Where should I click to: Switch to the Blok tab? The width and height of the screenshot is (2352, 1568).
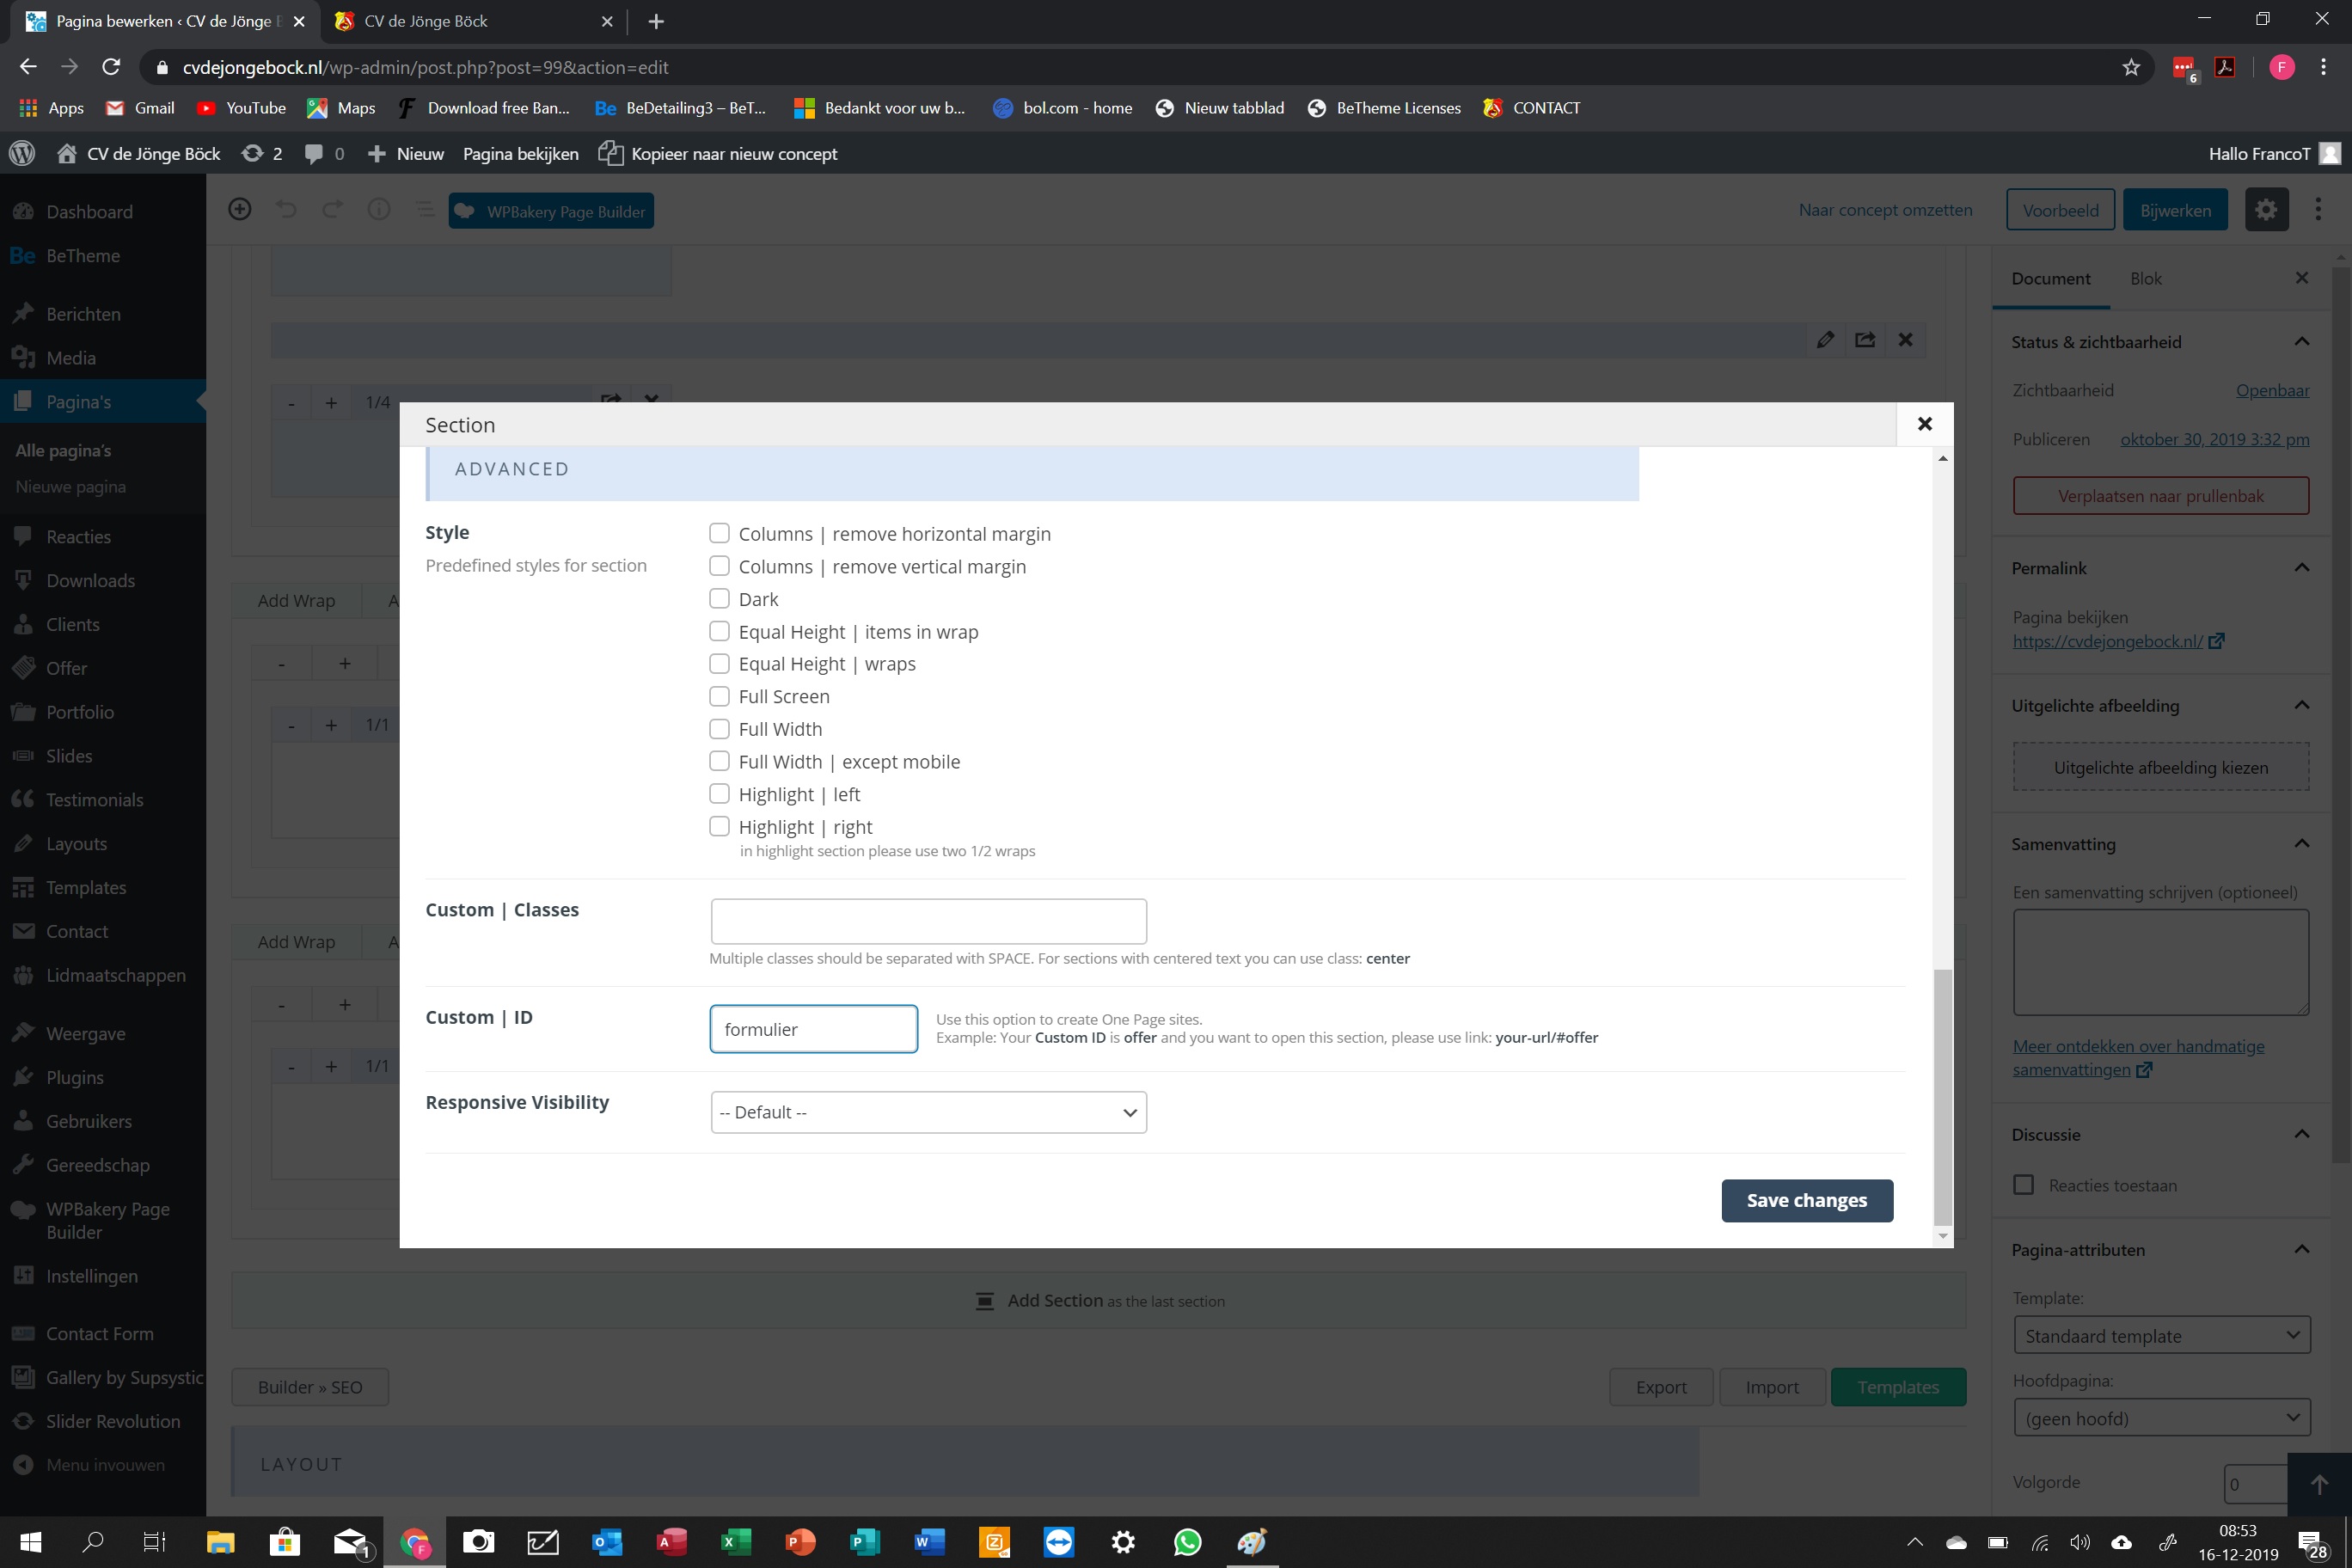[x=2145, y=278]
